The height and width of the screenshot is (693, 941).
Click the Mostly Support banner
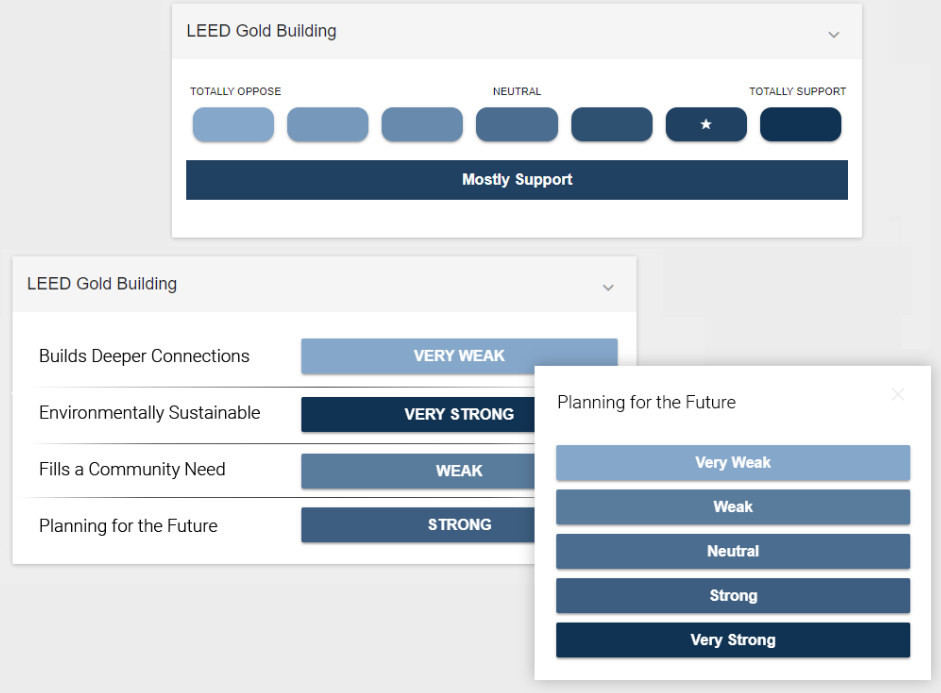pos(517,179)
